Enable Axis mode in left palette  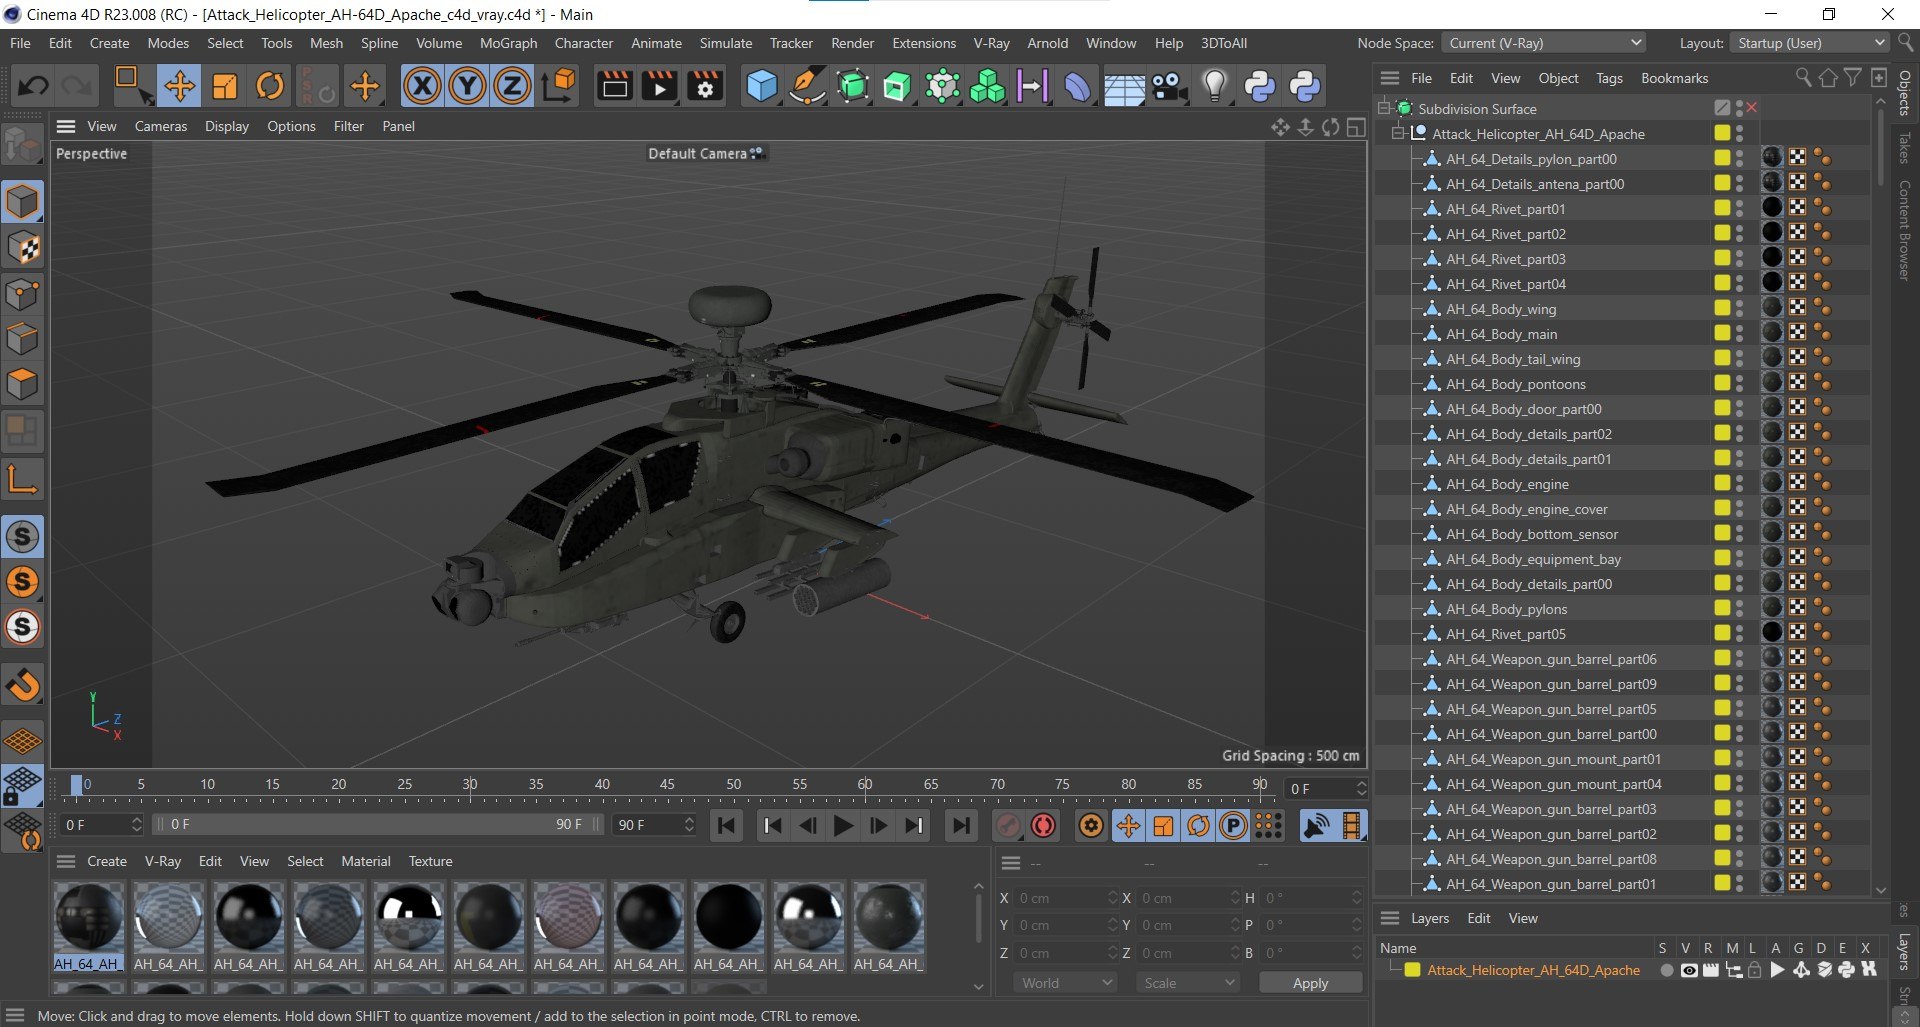coord(23,480)
